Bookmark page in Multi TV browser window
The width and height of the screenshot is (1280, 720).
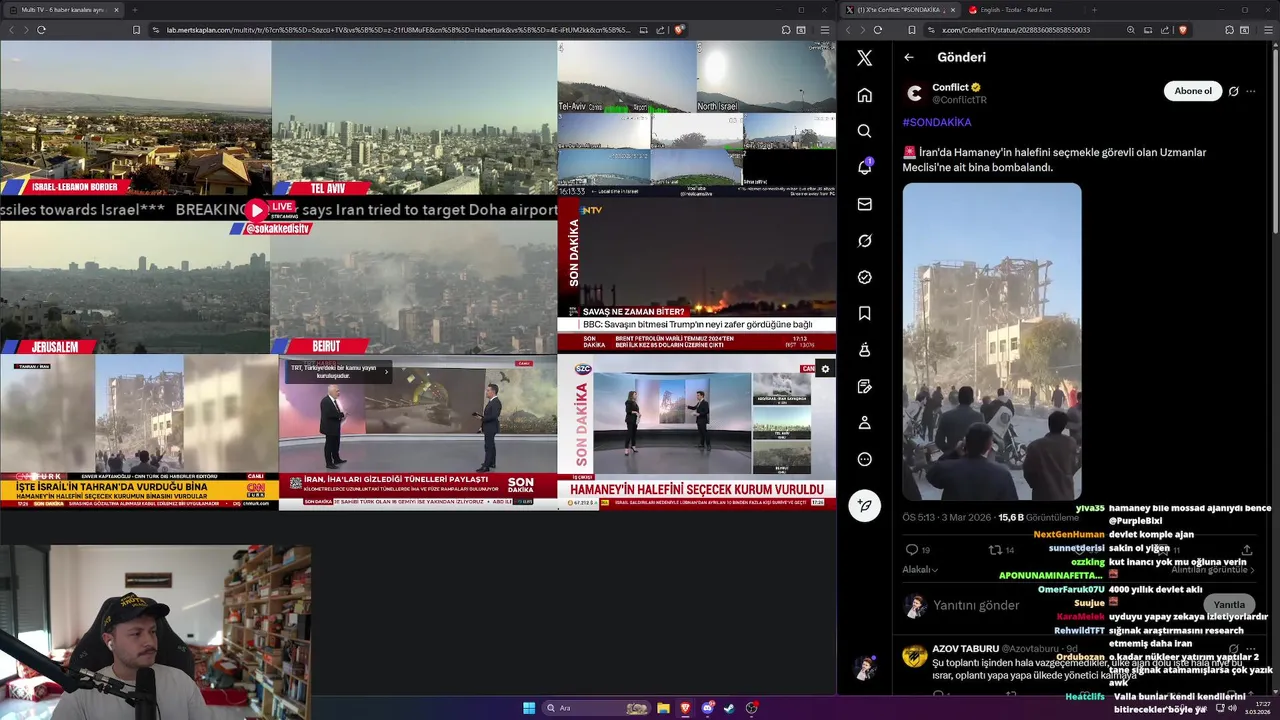[x=137, y=30]
